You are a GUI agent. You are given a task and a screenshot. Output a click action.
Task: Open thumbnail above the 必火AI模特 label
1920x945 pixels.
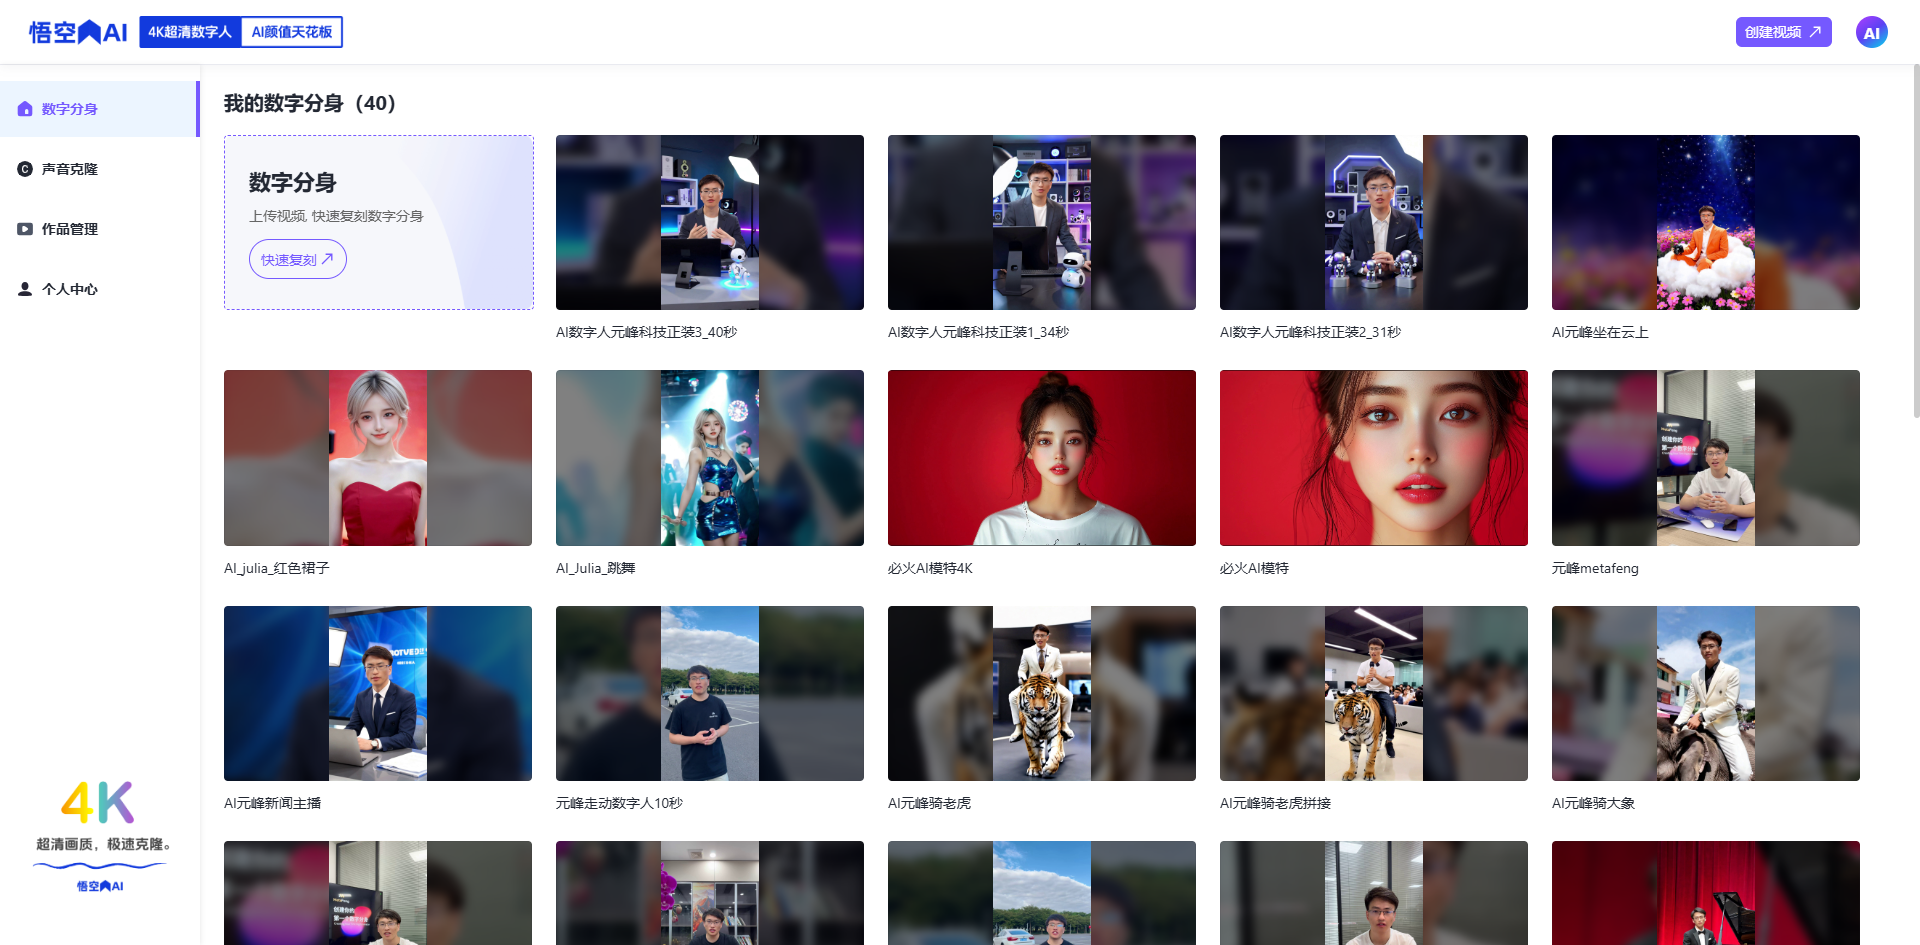click(1374, 458)
